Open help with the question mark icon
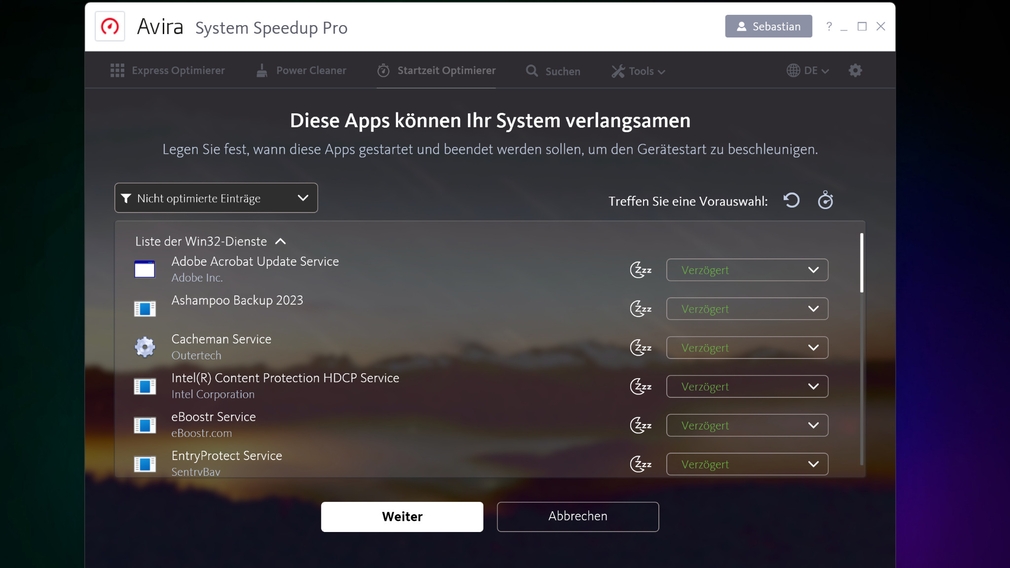Viewport: 1010px width, 568px height. click(828, 26)
